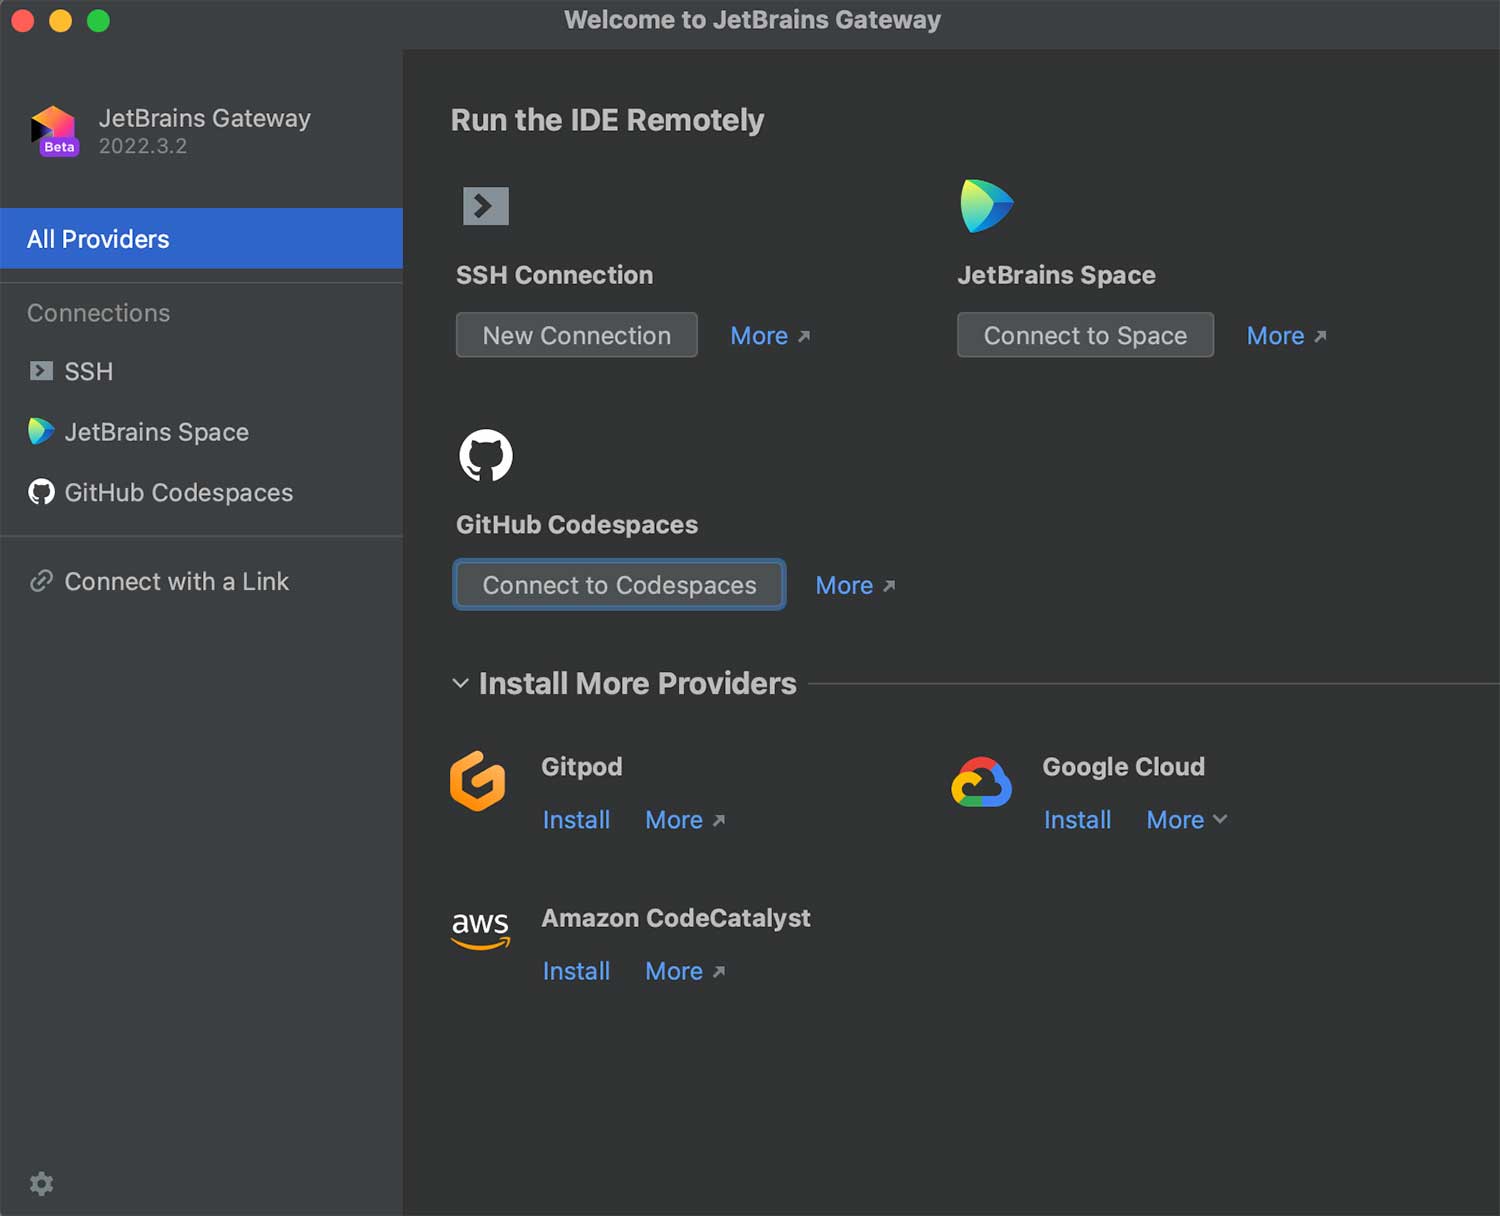The image size is (1500, 1216).
Task: Click the Google Cloud logo
Action: pyautogui.click(x=981, y=782)
